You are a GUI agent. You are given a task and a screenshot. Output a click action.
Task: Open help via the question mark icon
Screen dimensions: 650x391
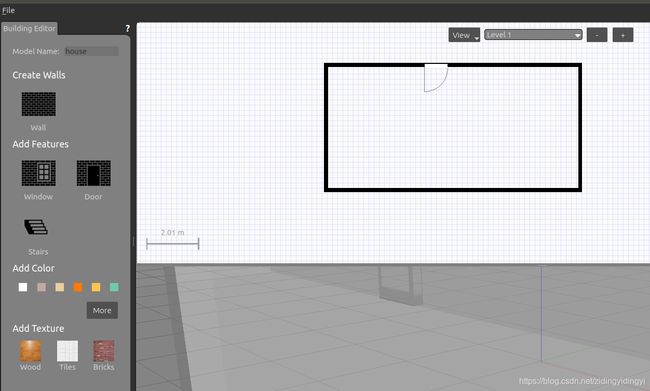pos(127,29)
